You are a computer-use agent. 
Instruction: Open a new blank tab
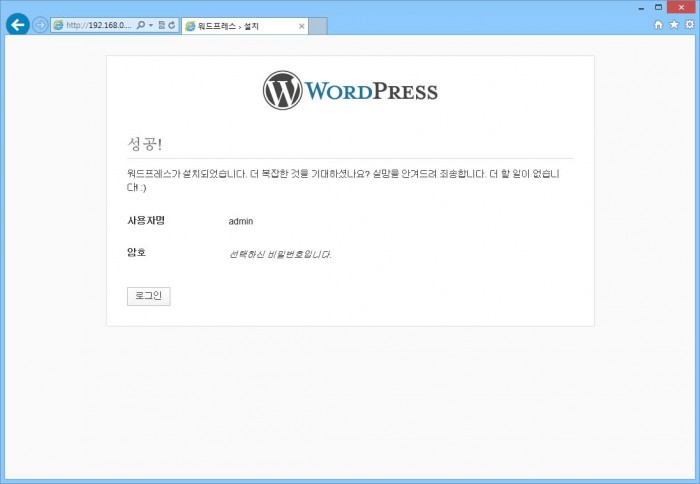tap(318, 26)
